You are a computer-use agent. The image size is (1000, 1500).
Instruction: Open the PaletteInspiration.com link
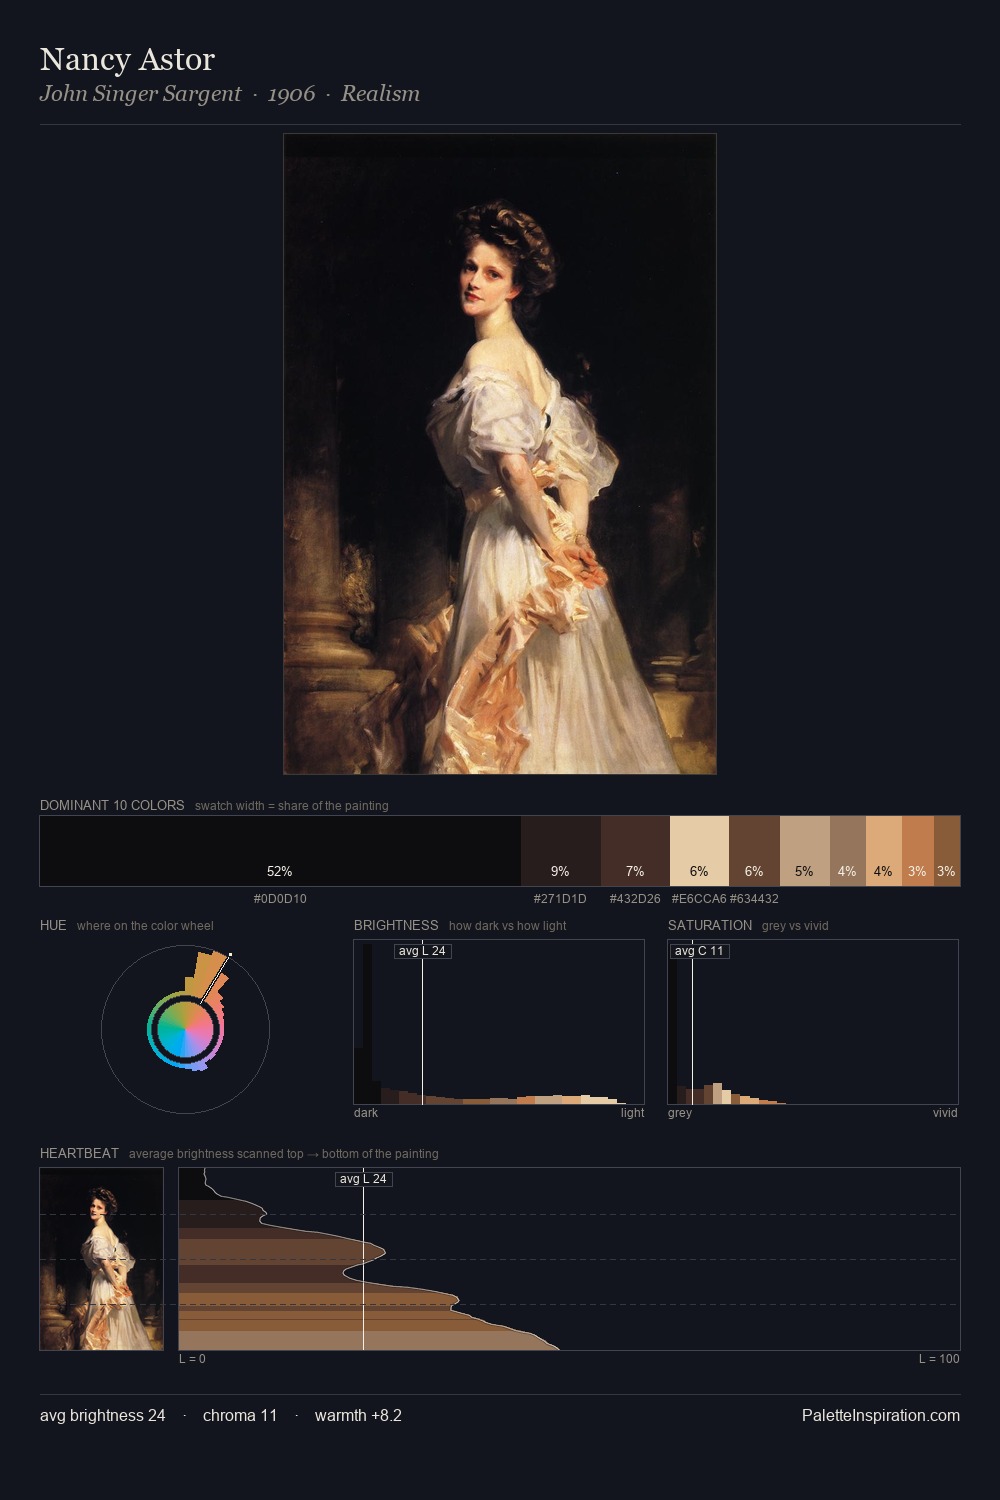[881, 1415]
